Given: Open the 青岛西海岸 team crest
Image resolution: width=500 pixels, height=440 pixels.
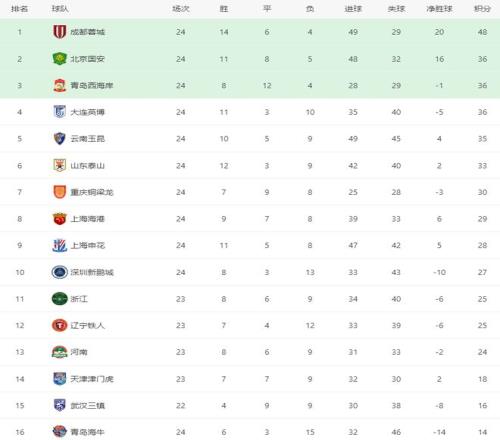Looking at the screenshot, I should [60, 85].
